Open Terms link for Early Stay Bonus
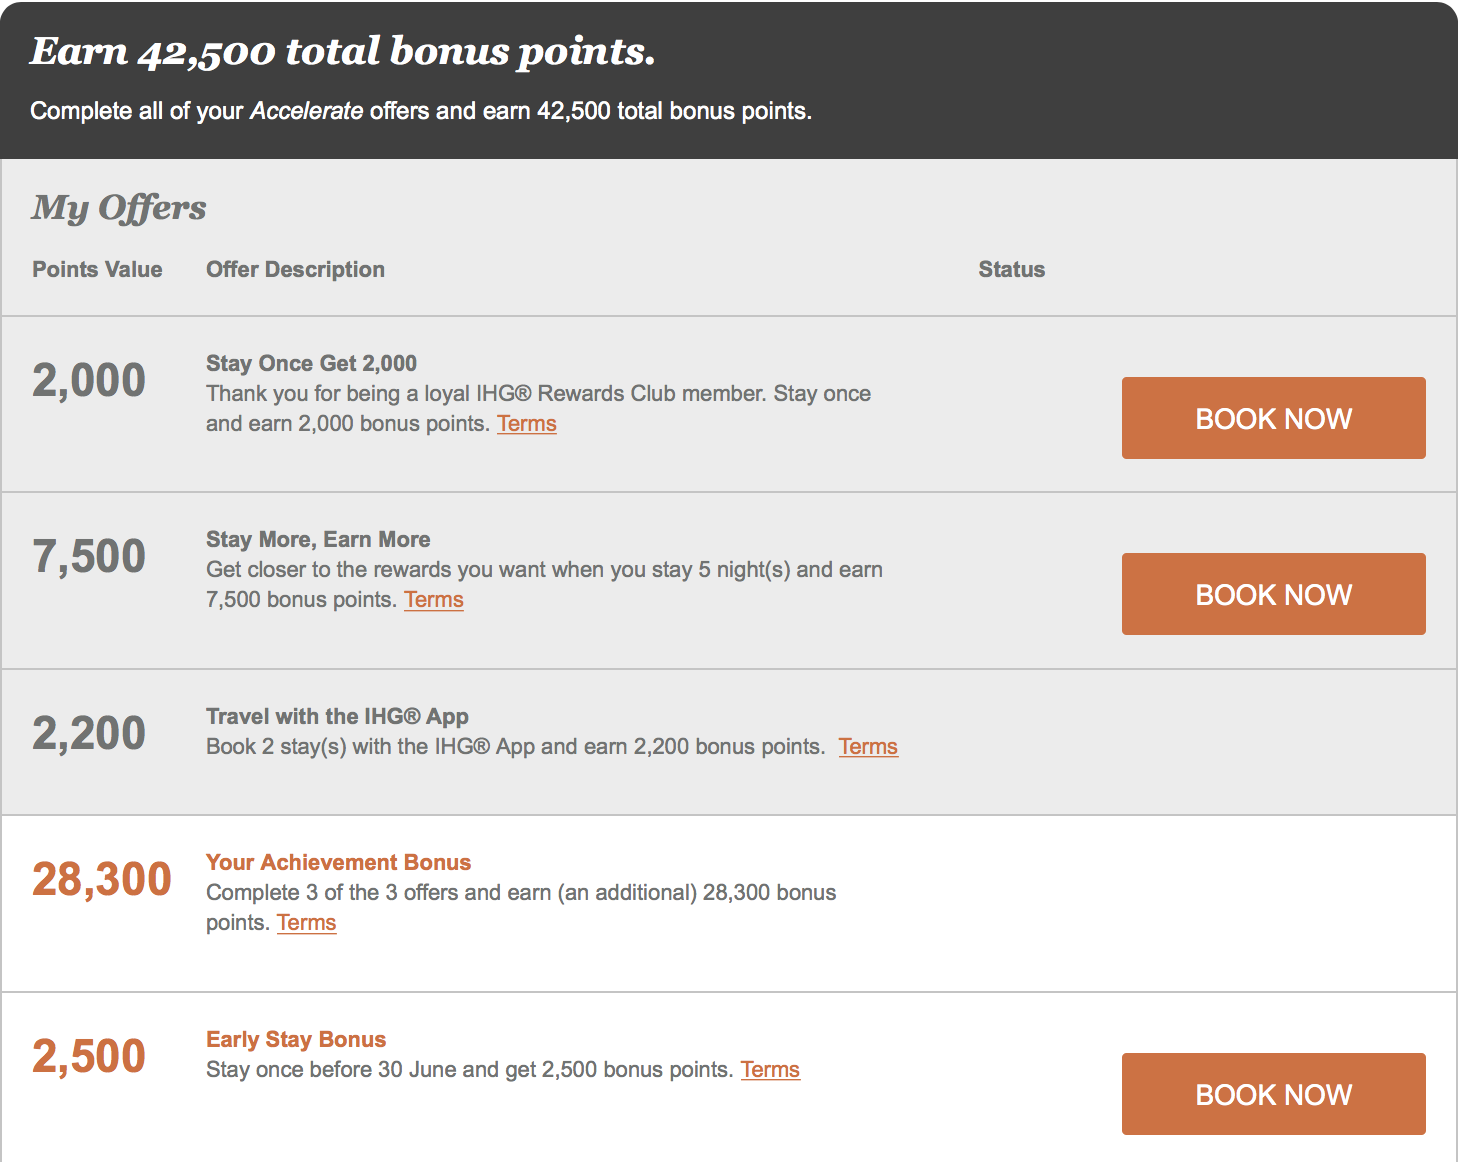Viewport: 1461px width, 1162px height. (770, 1070)
